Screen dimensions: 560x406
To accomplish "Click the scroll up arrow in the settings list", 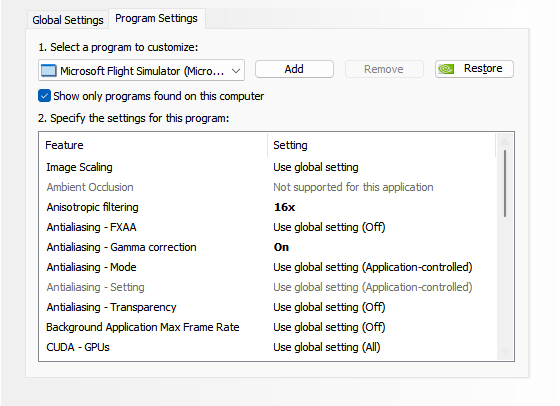I will pyautogui.click(x=505, y=142).
